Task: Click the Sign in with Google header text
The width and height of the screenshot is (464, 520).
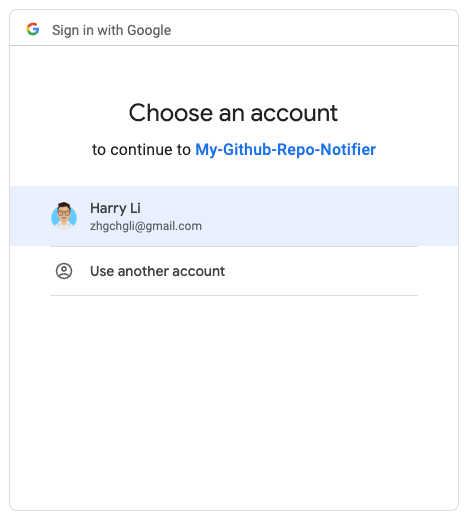Action: (111, 30)
